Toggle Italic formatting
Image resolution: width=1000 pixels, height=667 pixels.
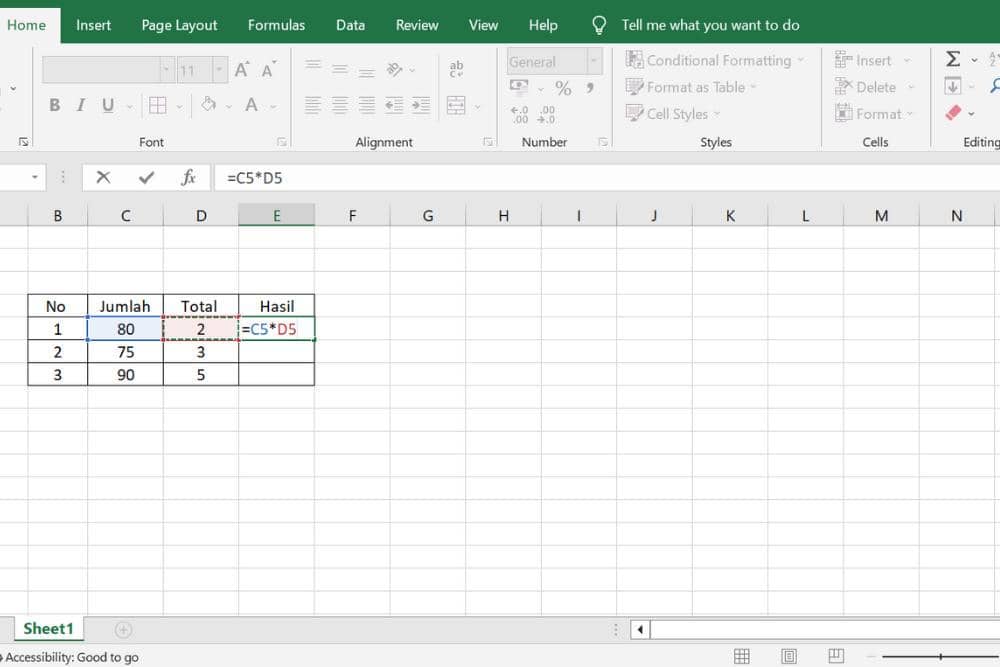[x=81, y=105]
